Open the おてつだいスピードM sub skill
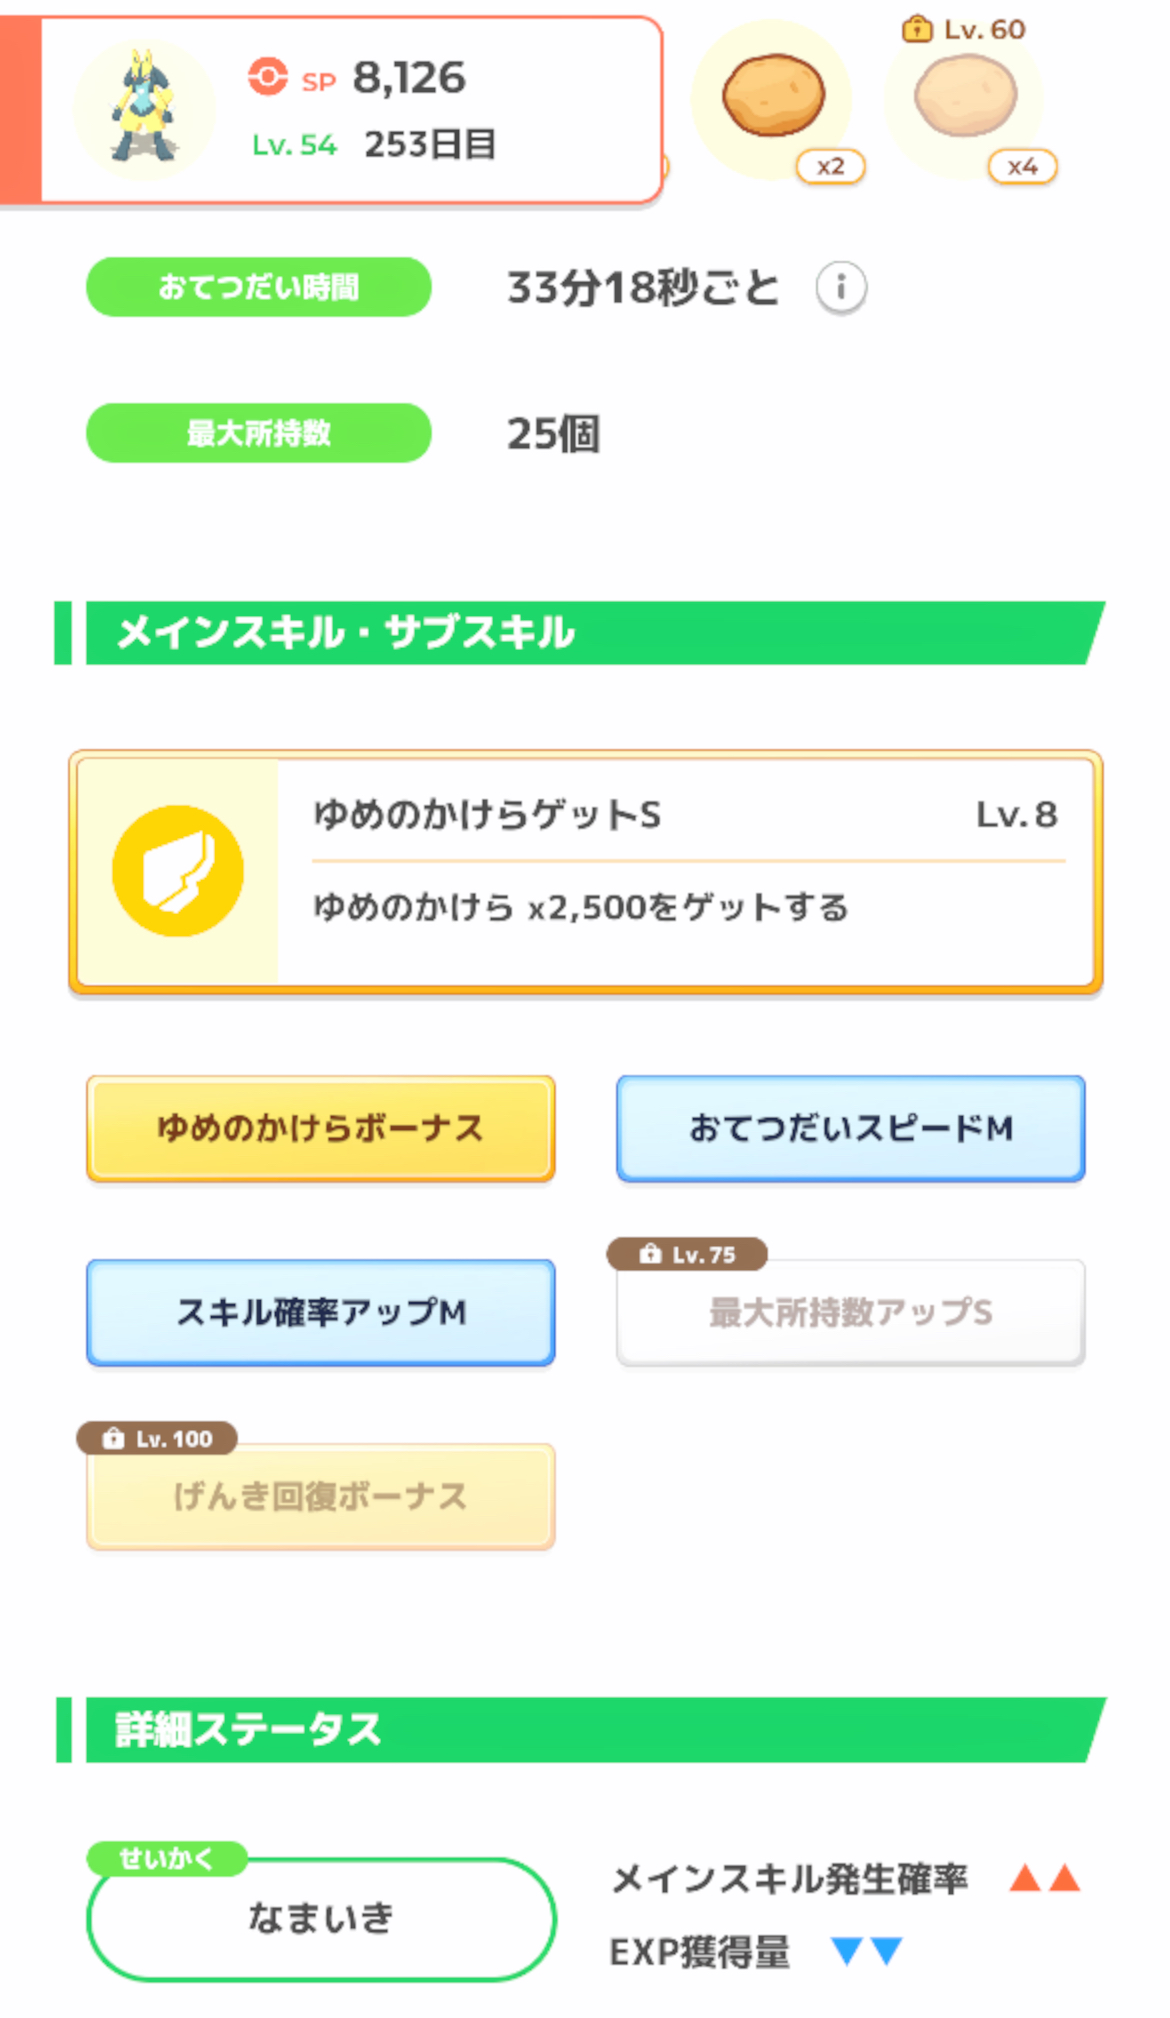This screenshot has width=1170, height=2018. click(850, 1128)
